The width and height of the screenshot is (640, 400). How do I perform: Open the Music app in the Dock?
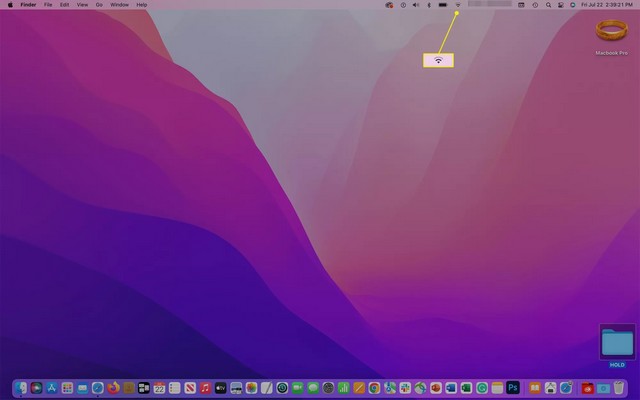[205, 387]
